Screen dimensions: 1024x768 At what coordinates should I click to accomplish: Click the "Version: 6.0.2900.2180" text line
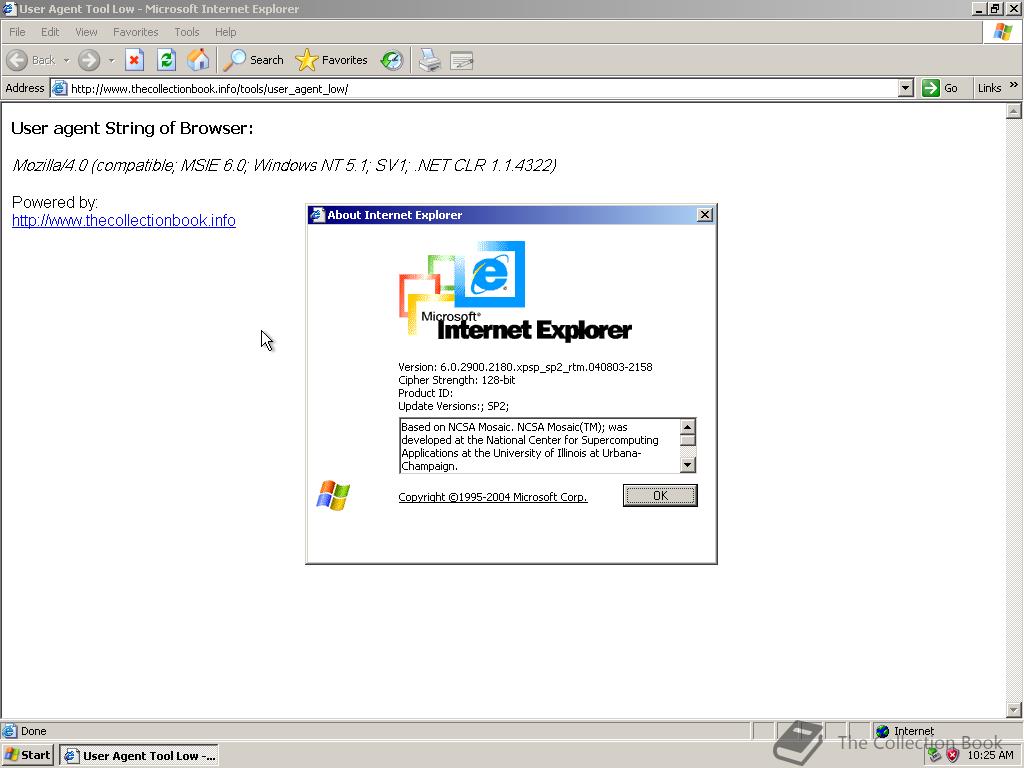(525, 367)
